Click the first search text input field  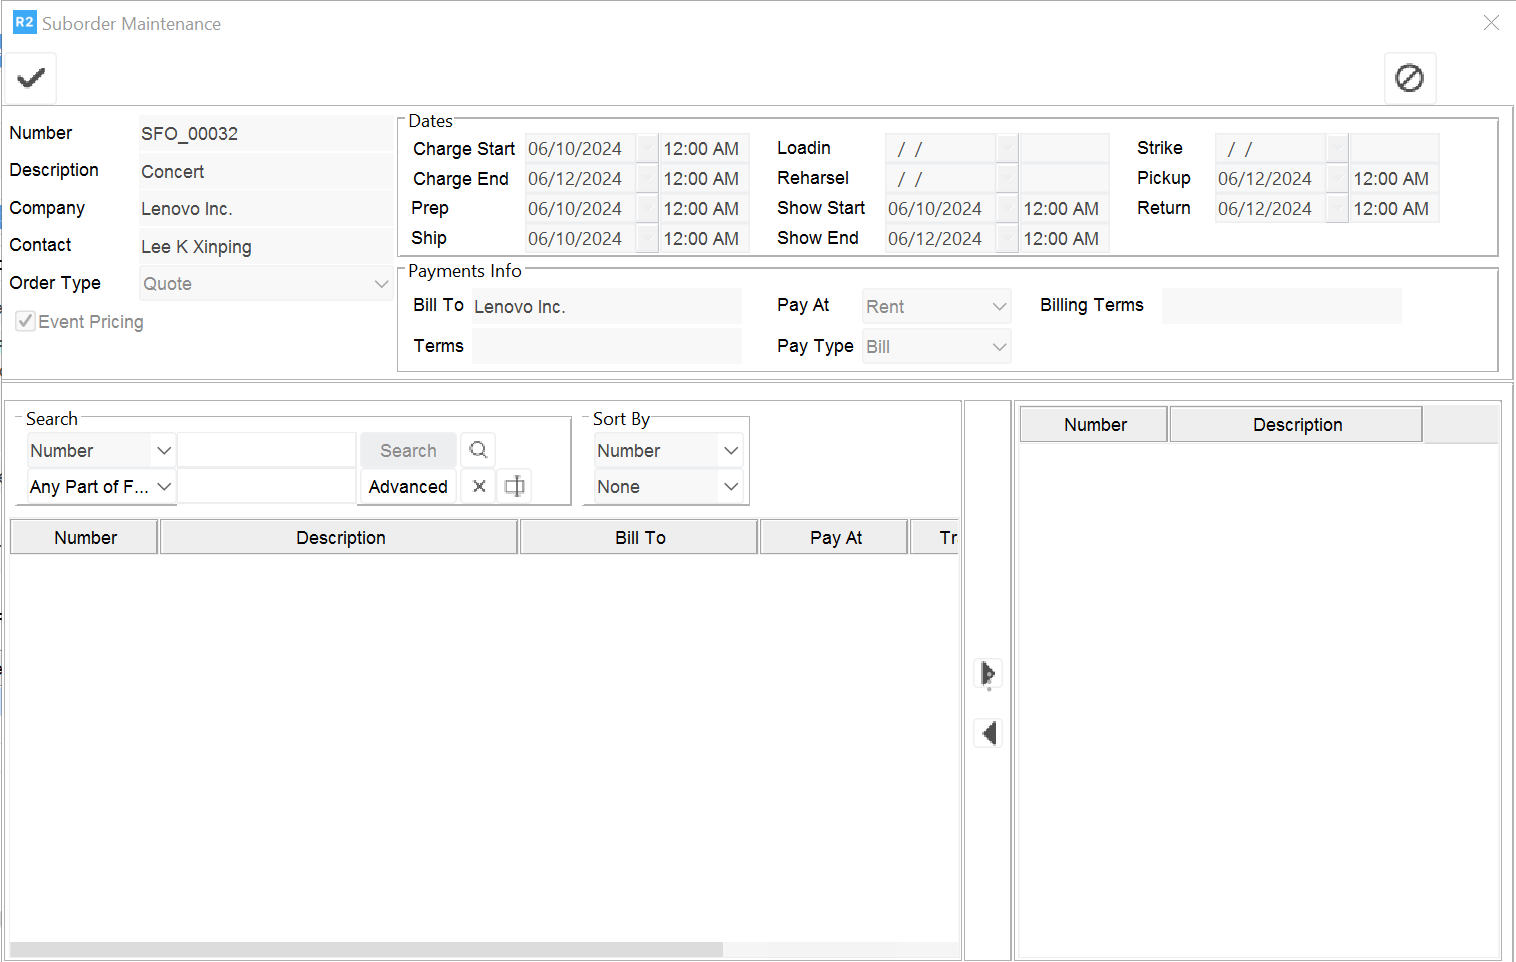(x=267, y=450)
